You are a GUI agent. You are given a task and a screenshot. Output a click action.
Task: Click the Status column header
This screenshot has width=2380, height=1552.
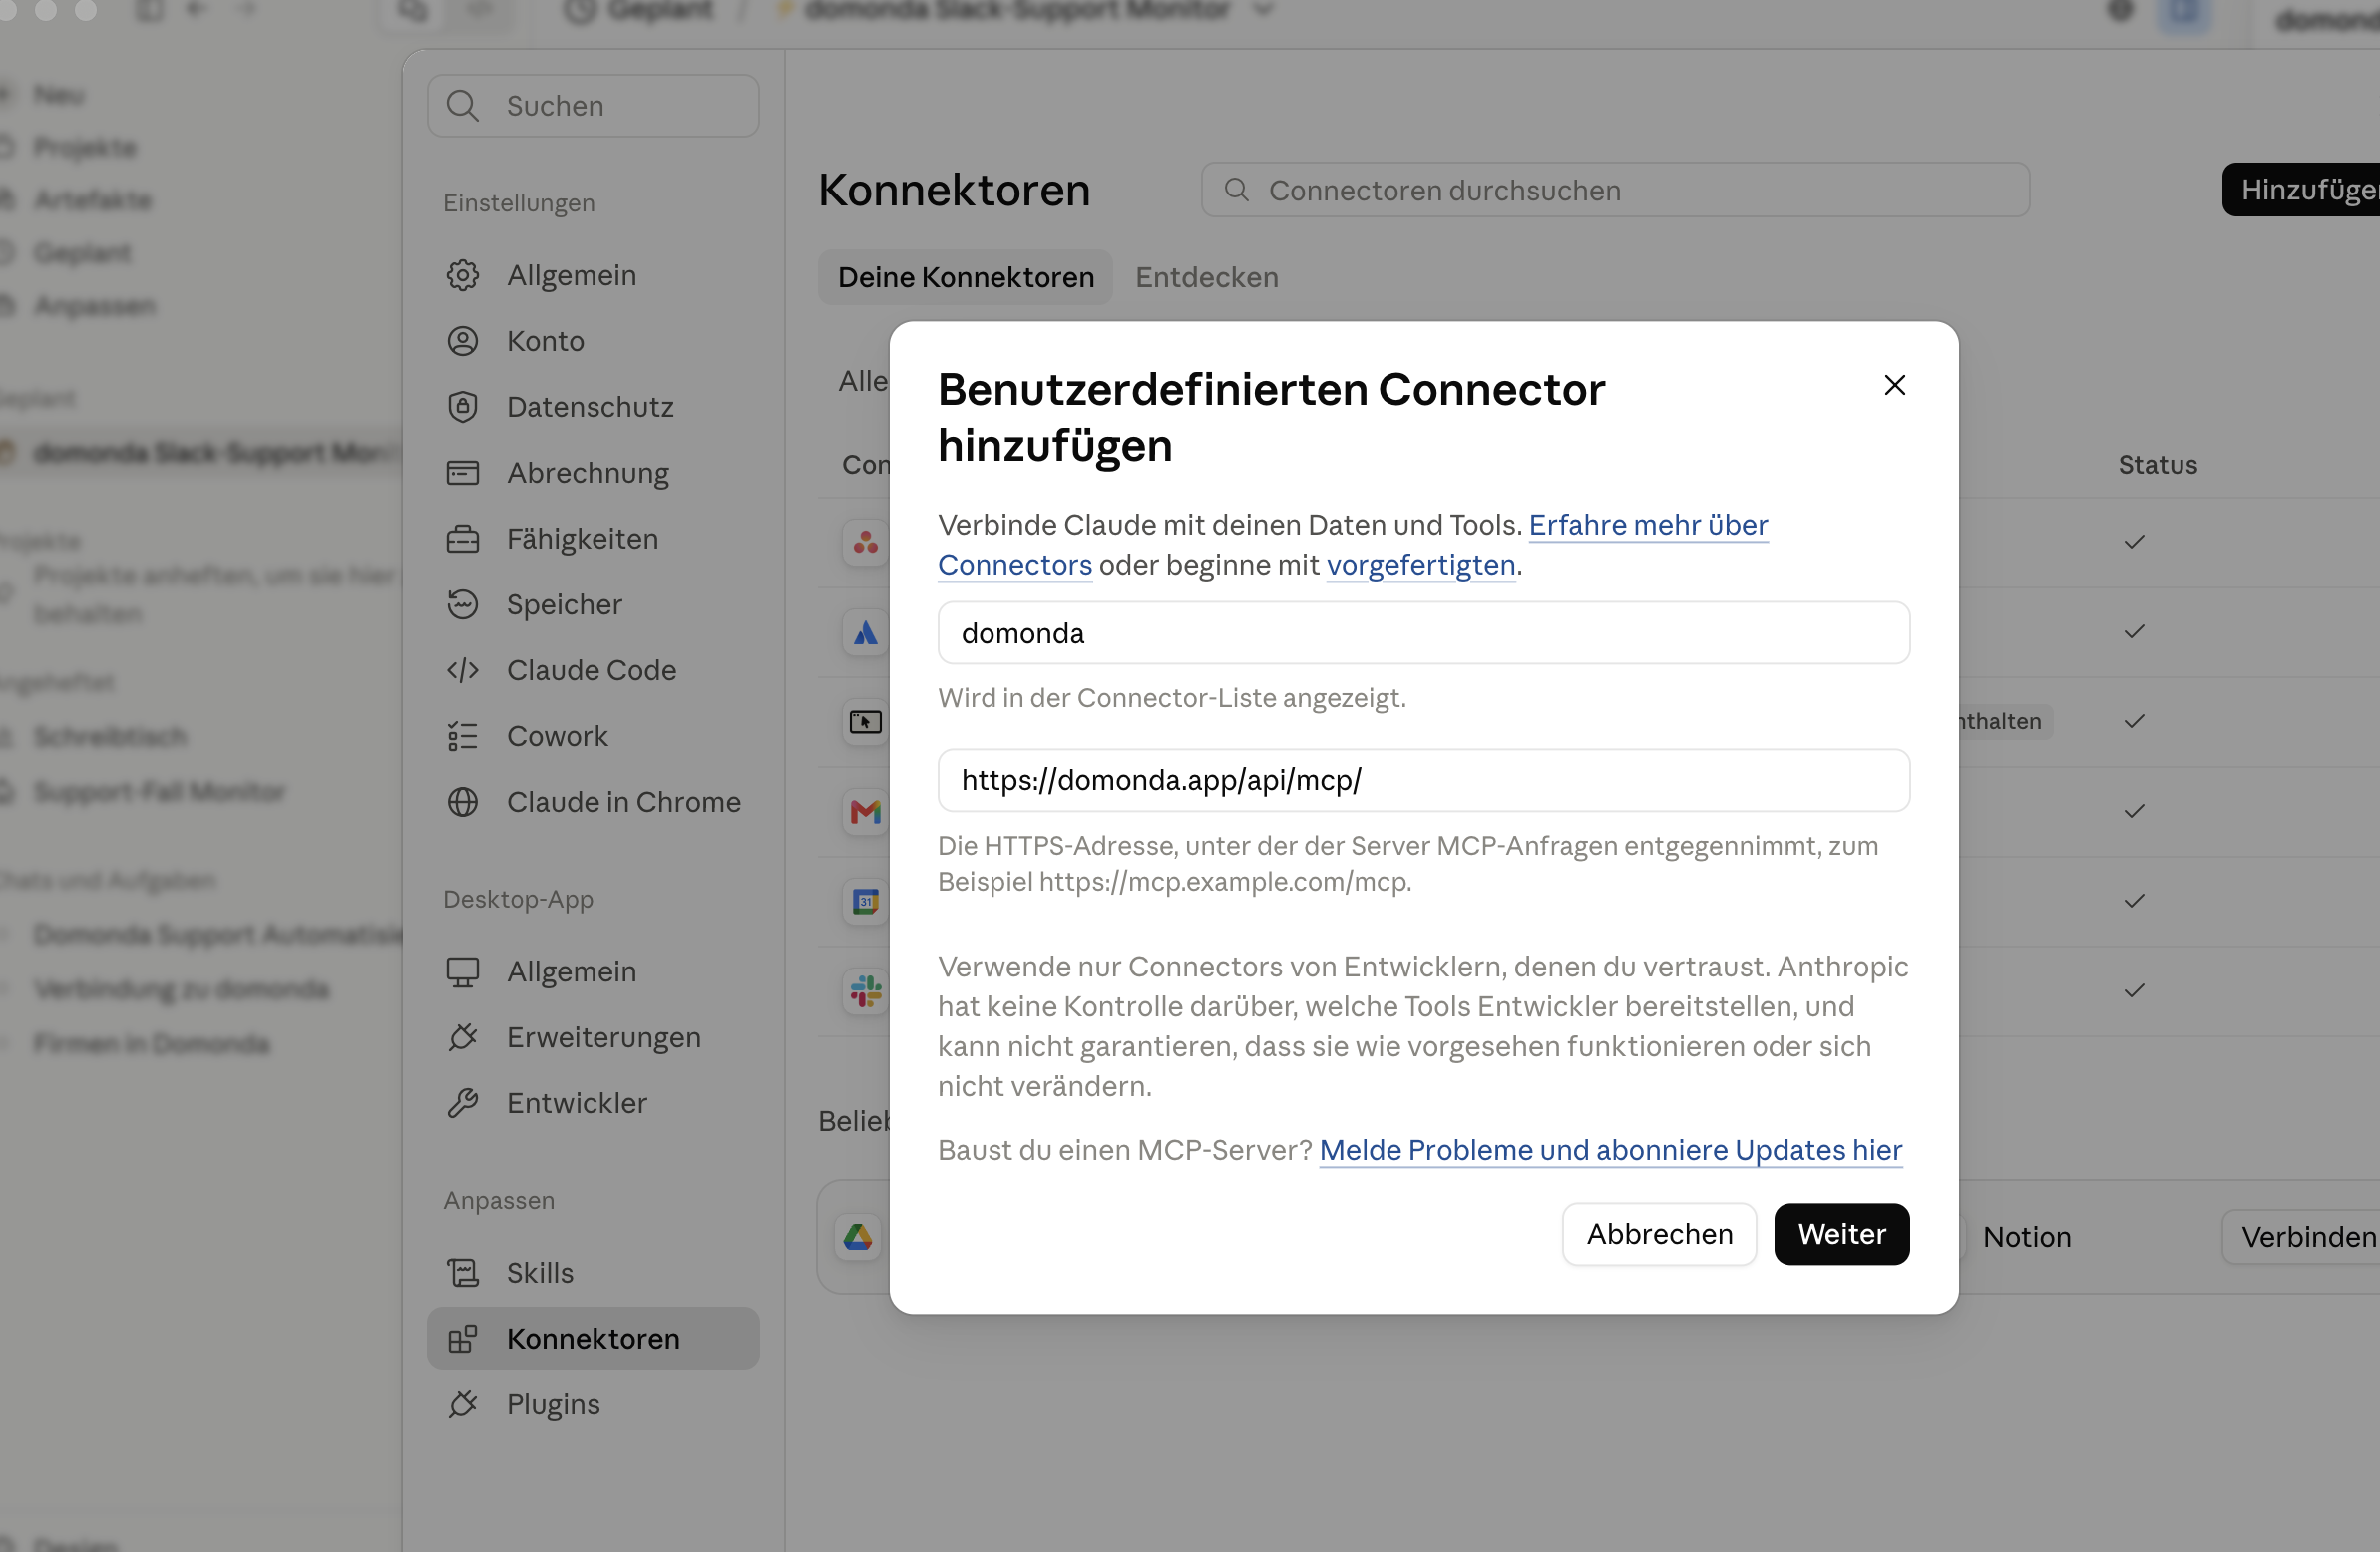tap(2157, 464)
